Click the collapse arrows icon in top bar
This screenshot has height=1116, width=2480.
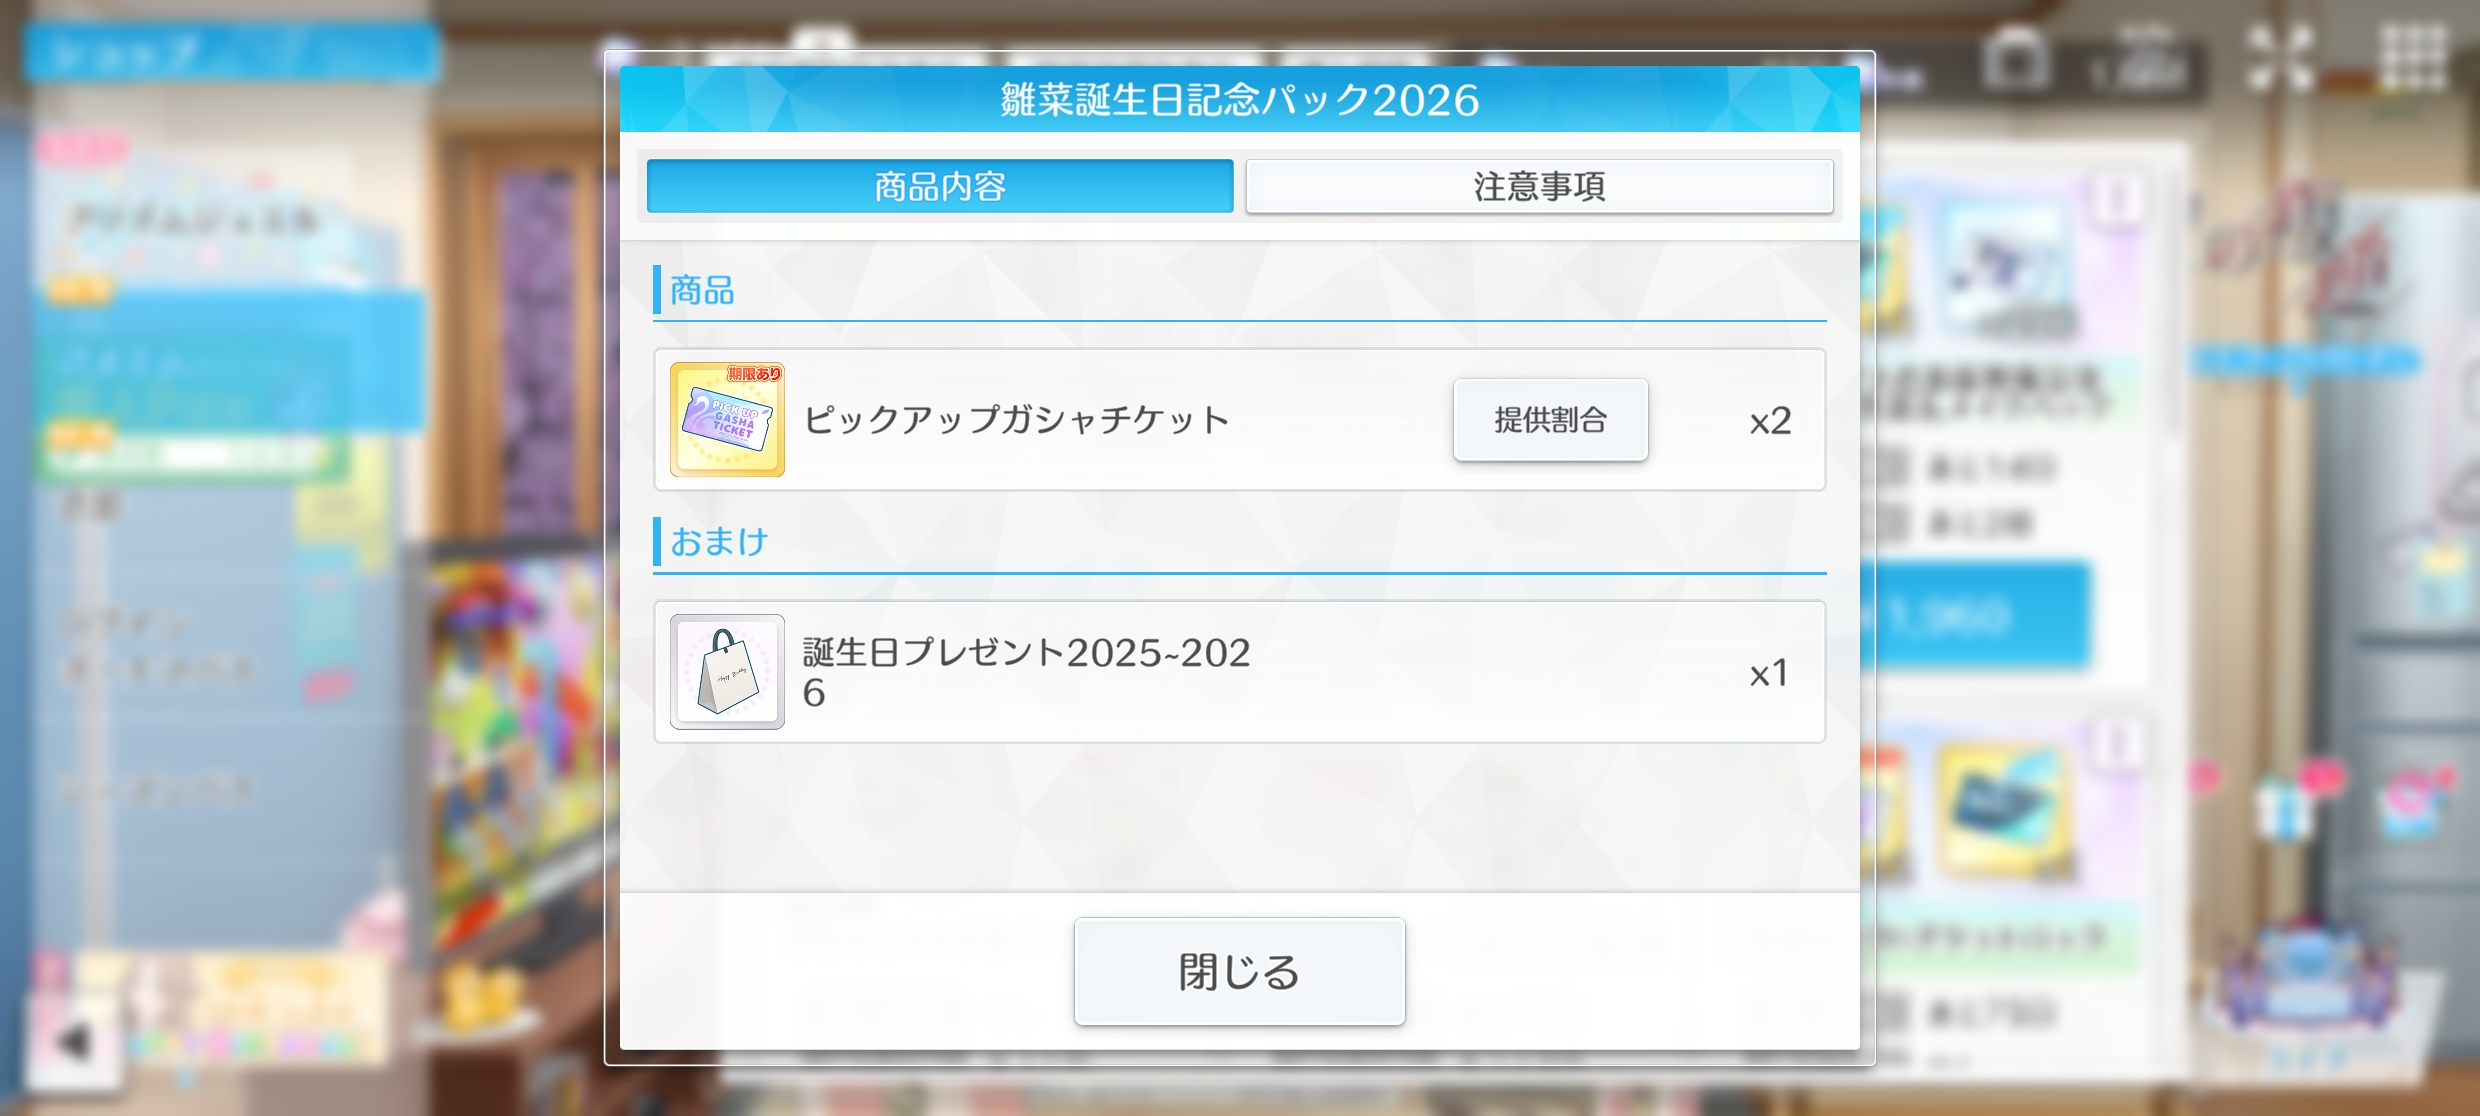click(x=2280, y=58)
